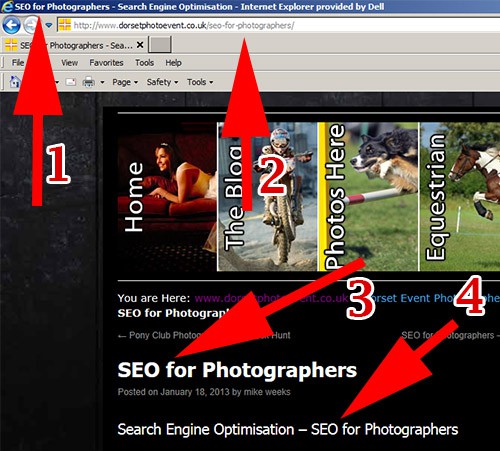This screenshot has width=500, height=451.
Task: Click the Internet Explorer logo in title bar
Action: [6, 6]
